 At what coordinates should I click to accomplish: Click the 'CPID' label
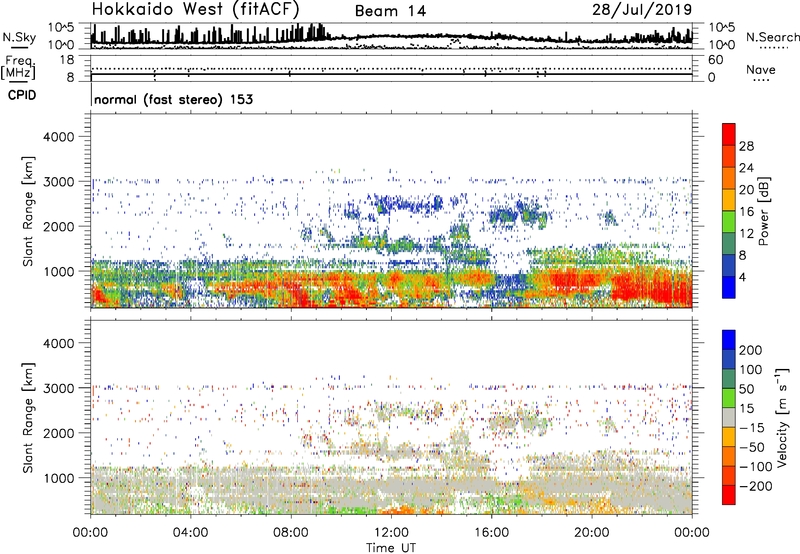22,95
